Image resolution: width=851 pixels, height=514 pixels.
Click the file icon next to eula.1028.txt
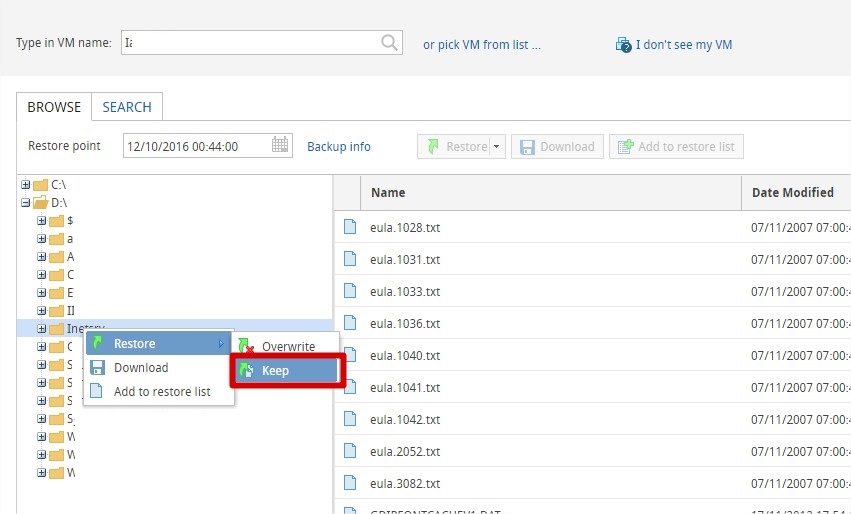(350, 227)
